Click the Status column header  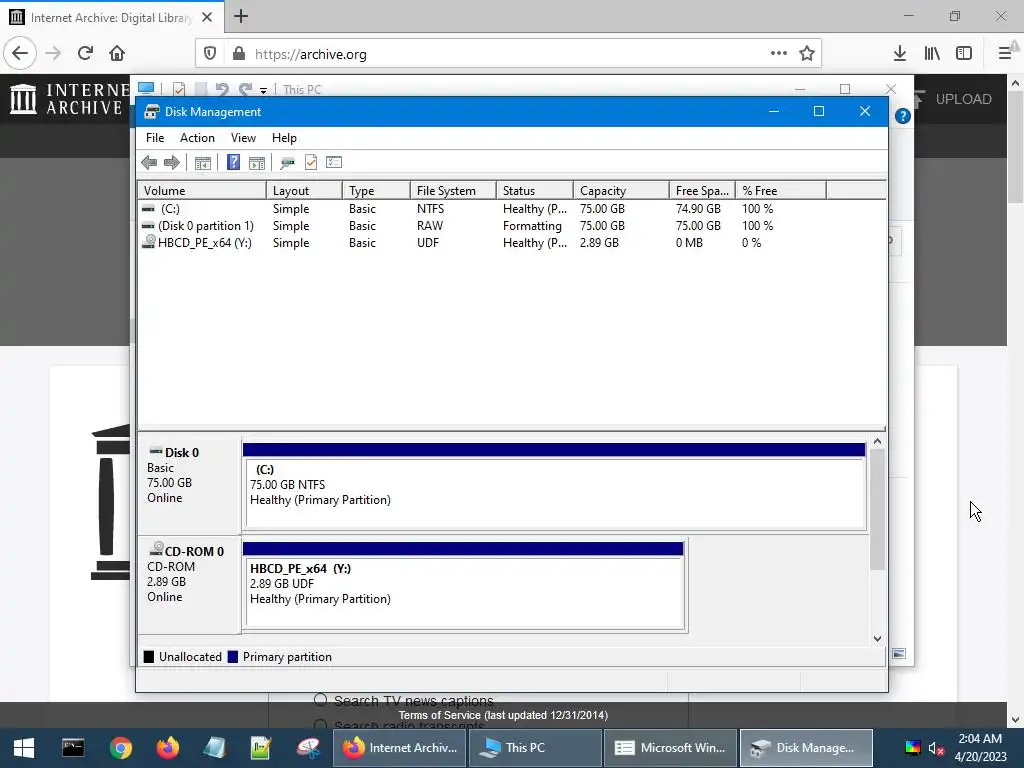point(535,191)
